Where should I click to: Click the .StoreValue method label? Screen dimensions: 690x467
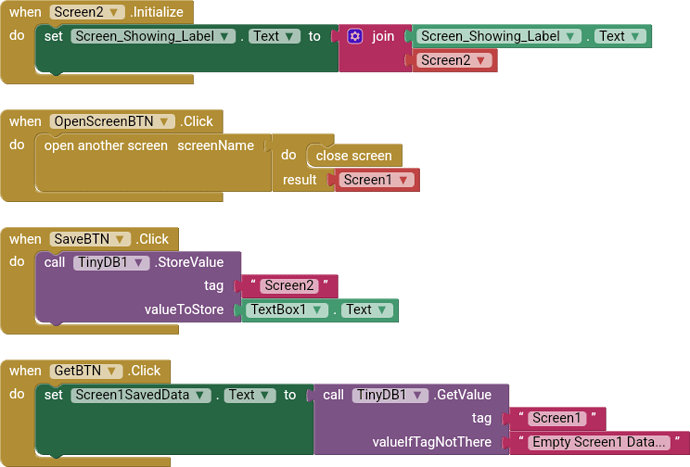(189, 262)
